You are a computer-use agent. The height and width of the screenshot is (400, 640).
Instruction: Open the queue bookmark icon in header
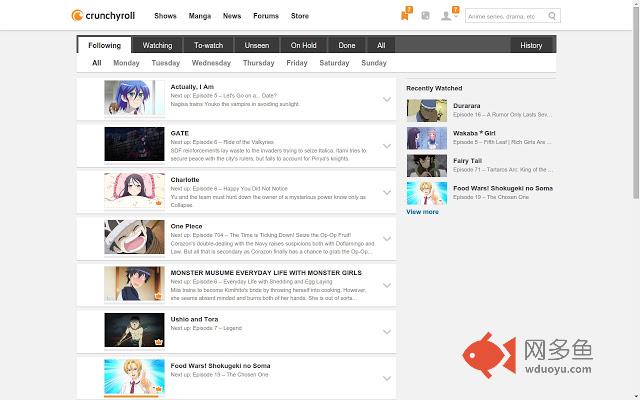pyautogui.click(x=404, y=16)
